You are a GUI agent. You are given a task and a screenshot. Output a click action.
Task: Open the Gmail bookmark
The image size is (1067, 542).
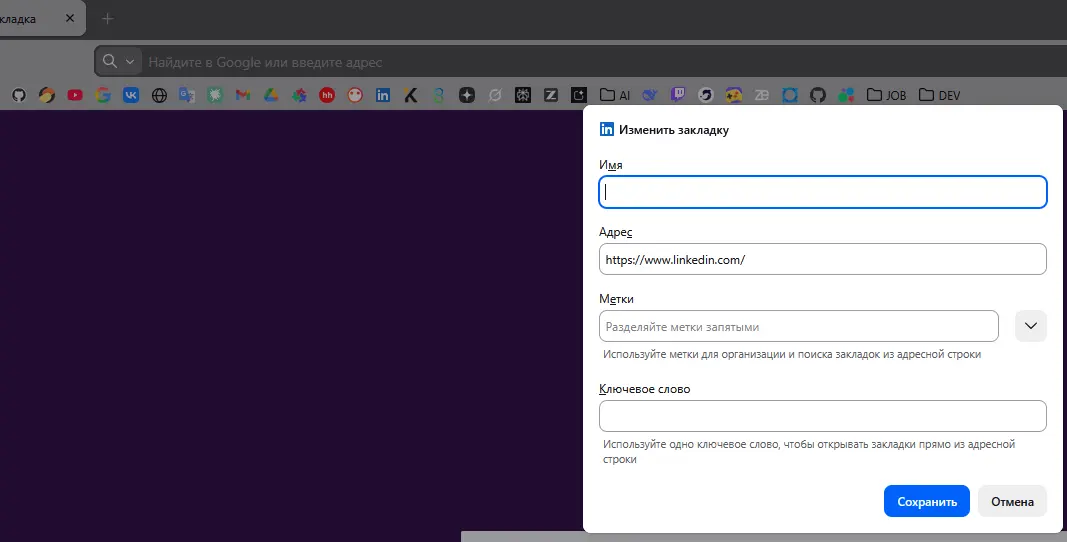coord(243,95)
